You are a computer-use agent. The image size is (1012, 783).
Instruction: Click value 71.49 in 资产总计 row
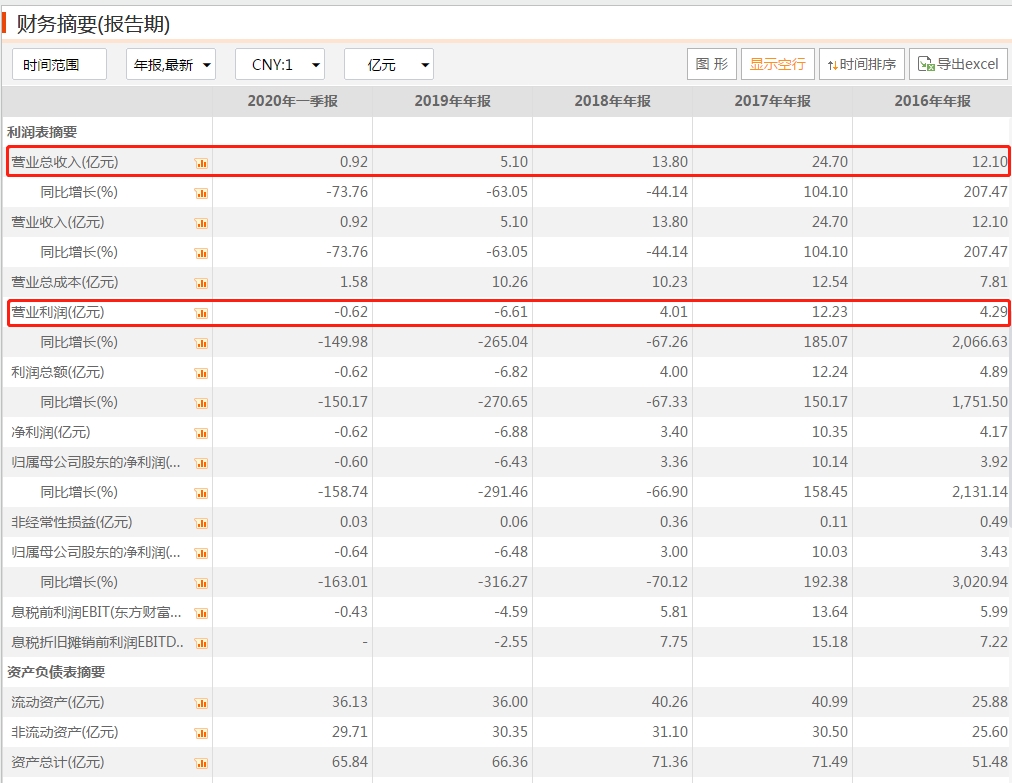click(829, 762)
